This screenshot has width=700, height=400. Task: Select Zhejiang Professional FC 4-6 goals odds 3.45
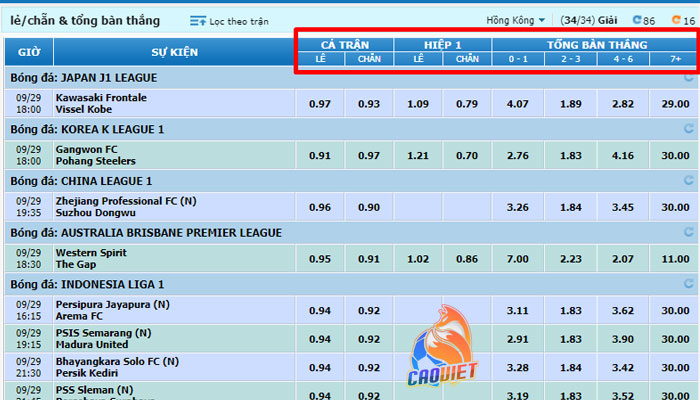623,207
